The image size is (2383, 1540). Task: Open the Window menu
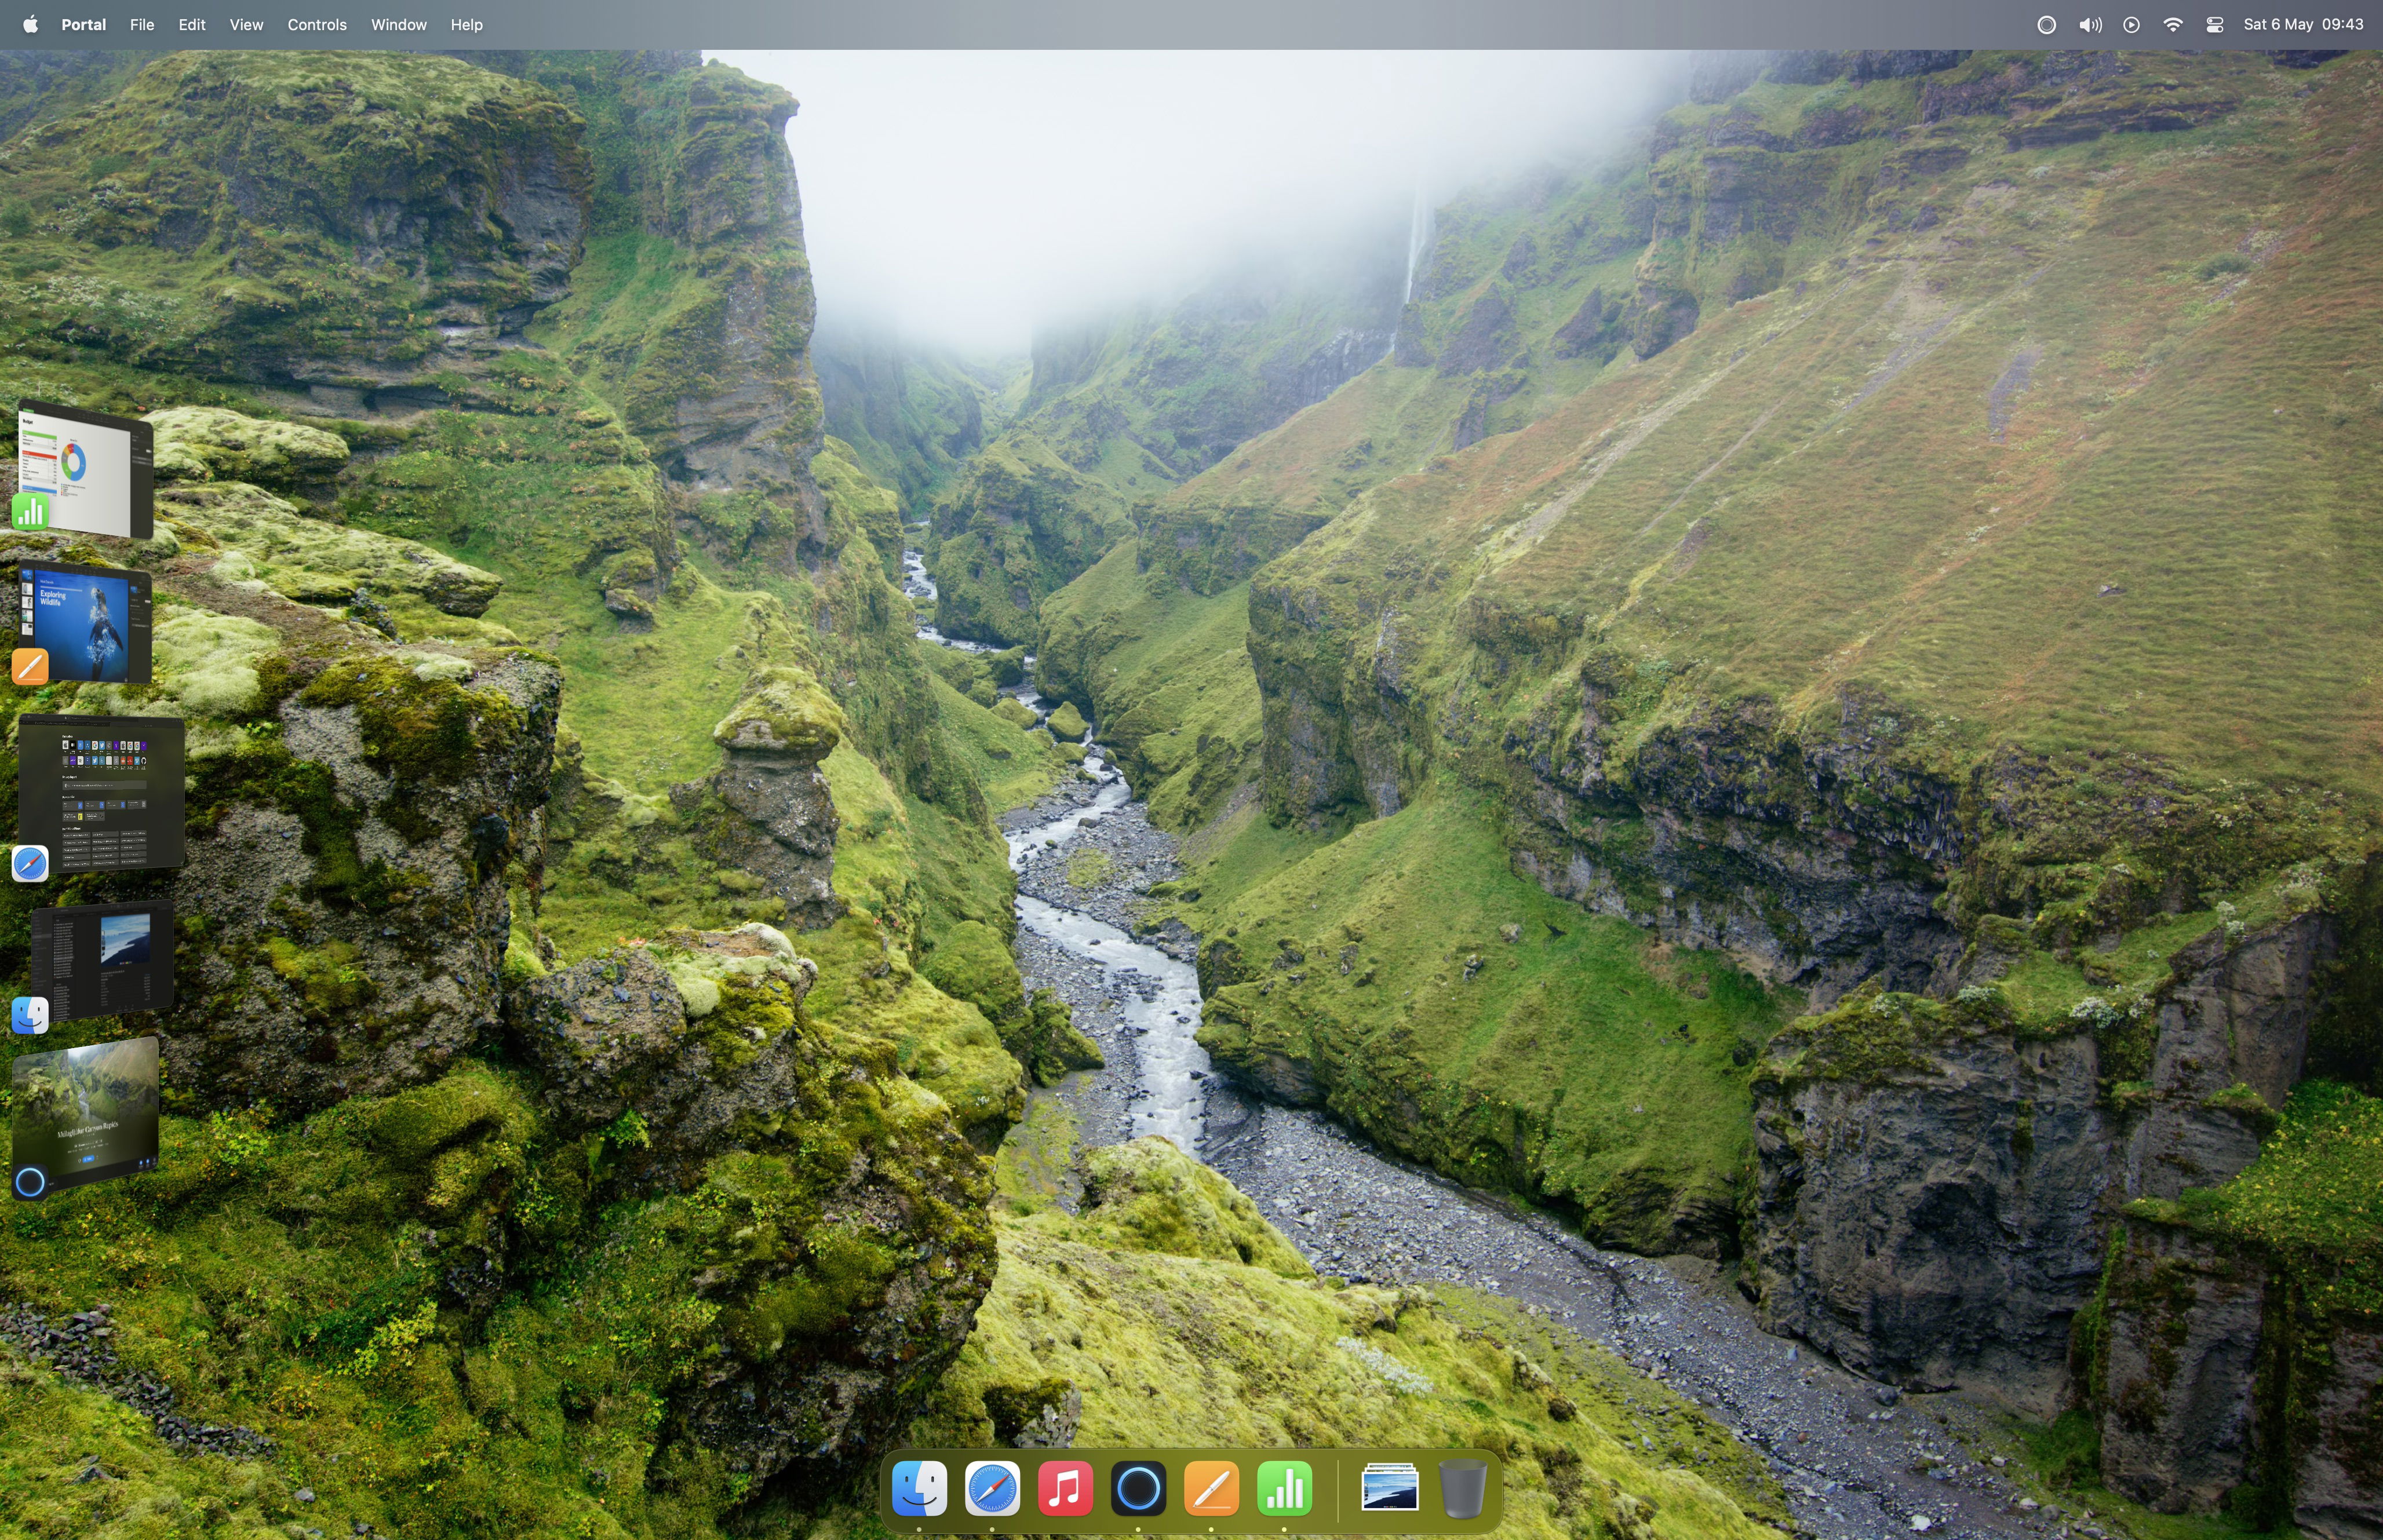pyautogui.click(x=398, y=24)
